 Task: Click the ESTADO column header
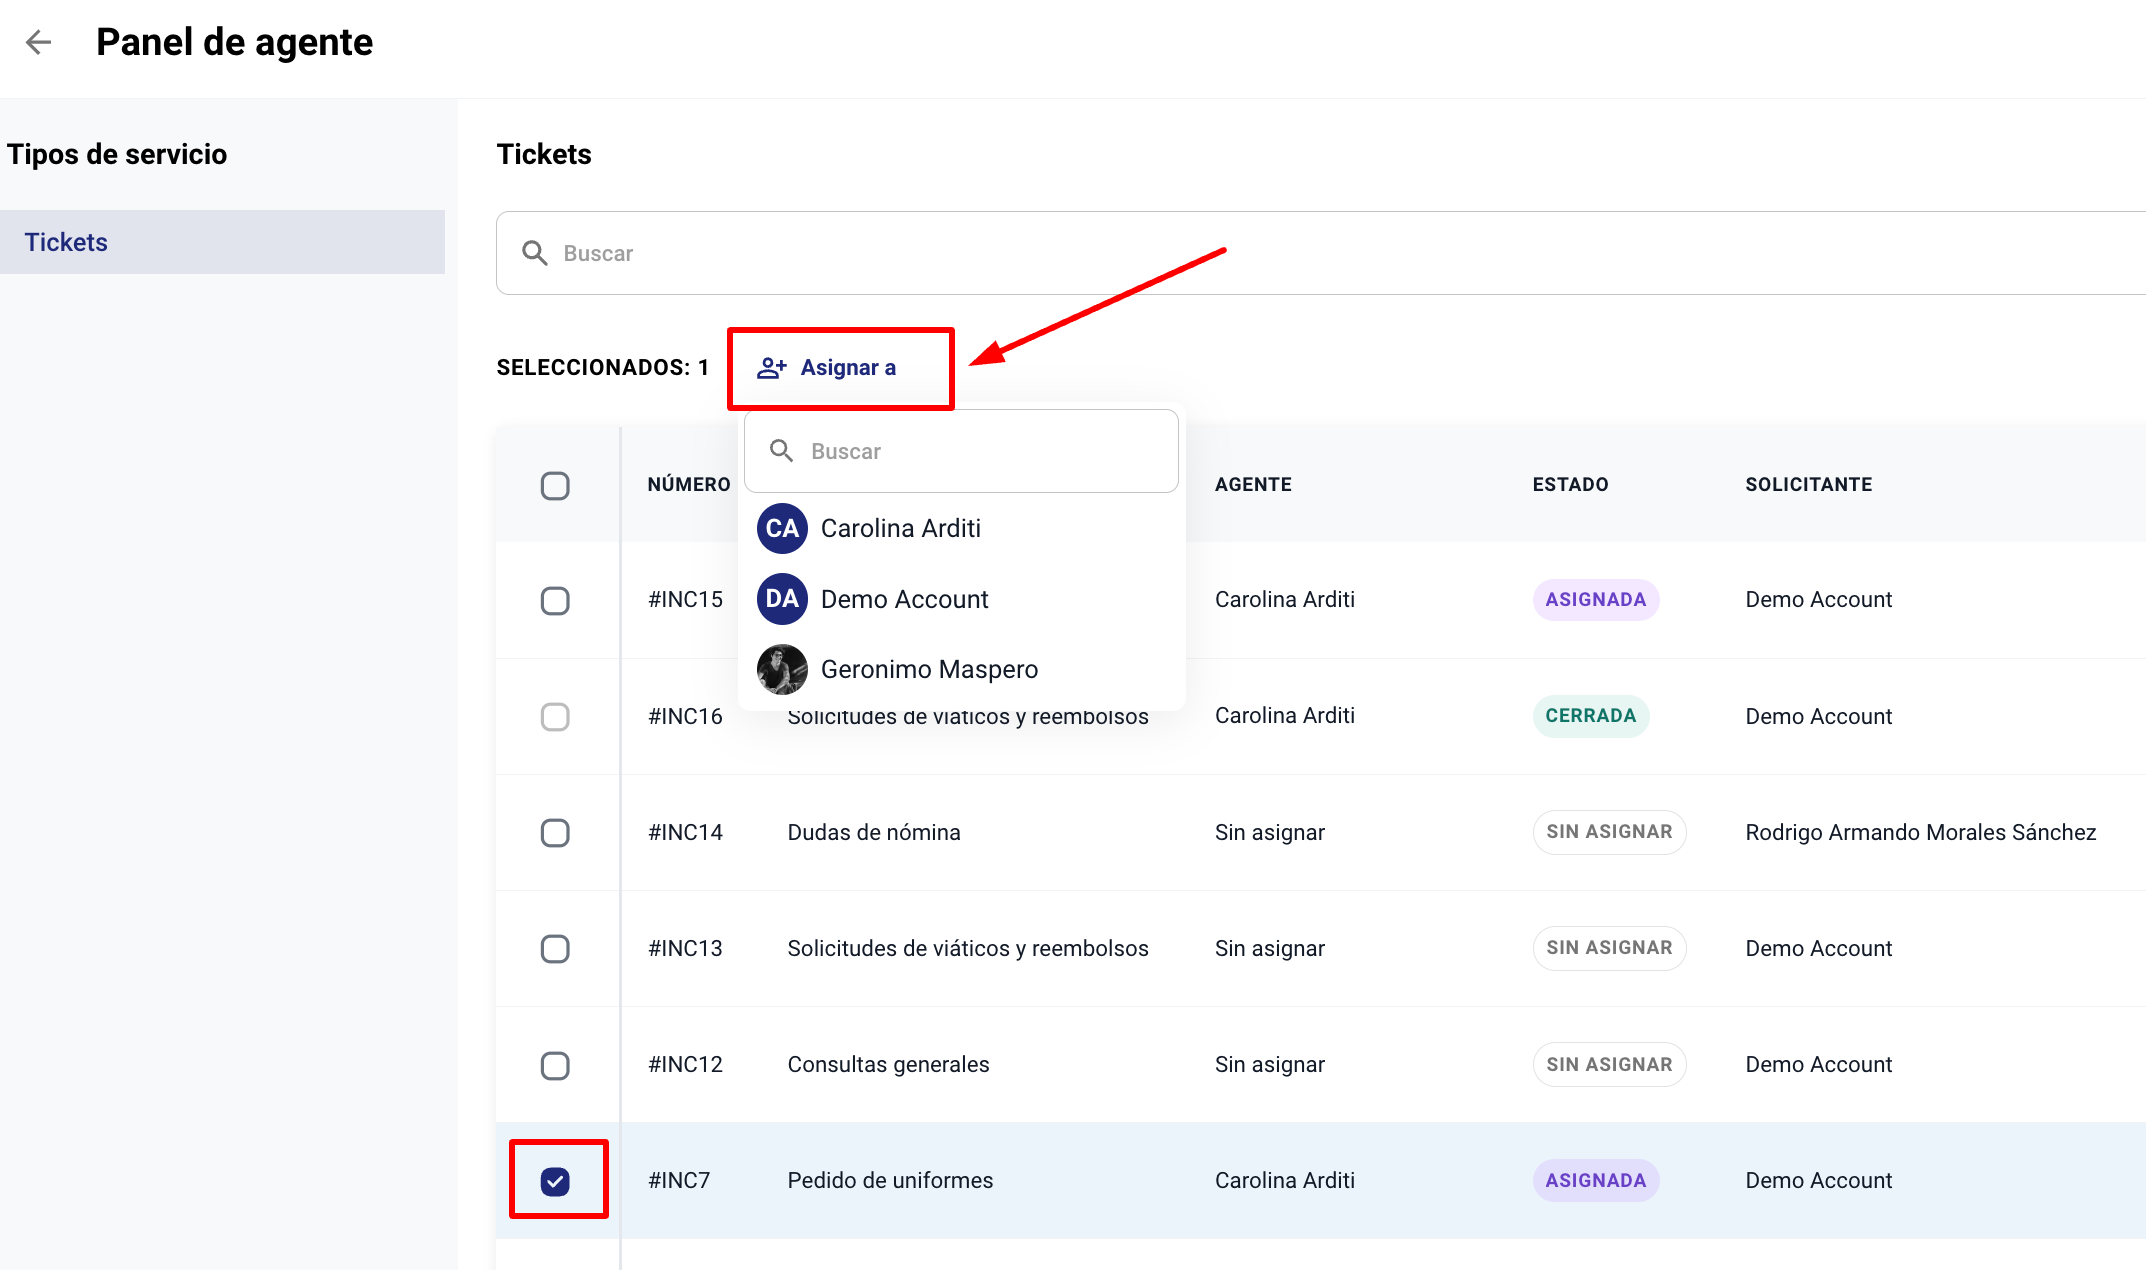point(1570,485)
